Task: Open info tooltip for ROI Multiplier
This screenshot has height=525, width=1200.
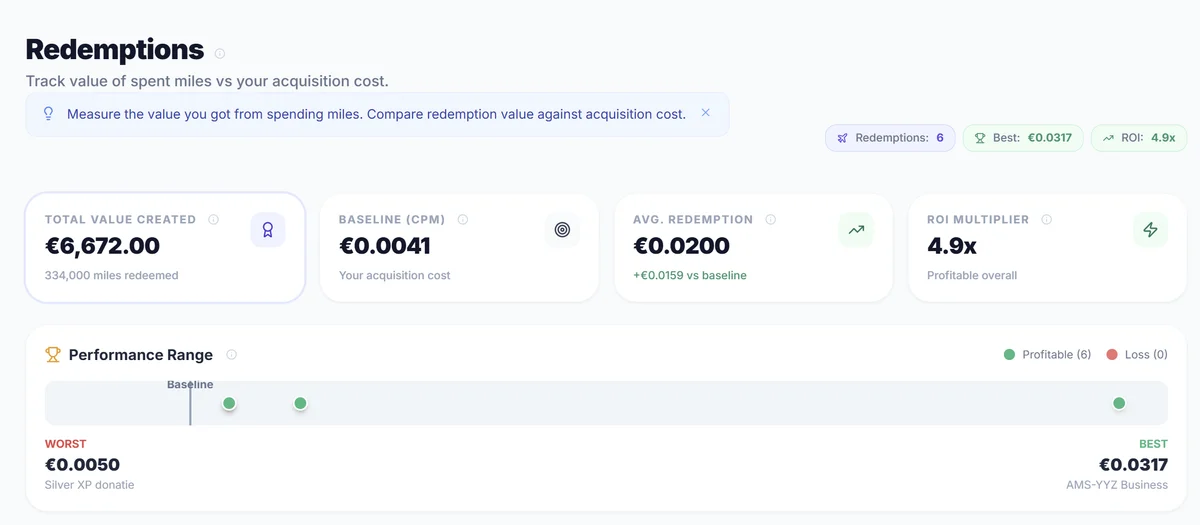Action: 1047,220
